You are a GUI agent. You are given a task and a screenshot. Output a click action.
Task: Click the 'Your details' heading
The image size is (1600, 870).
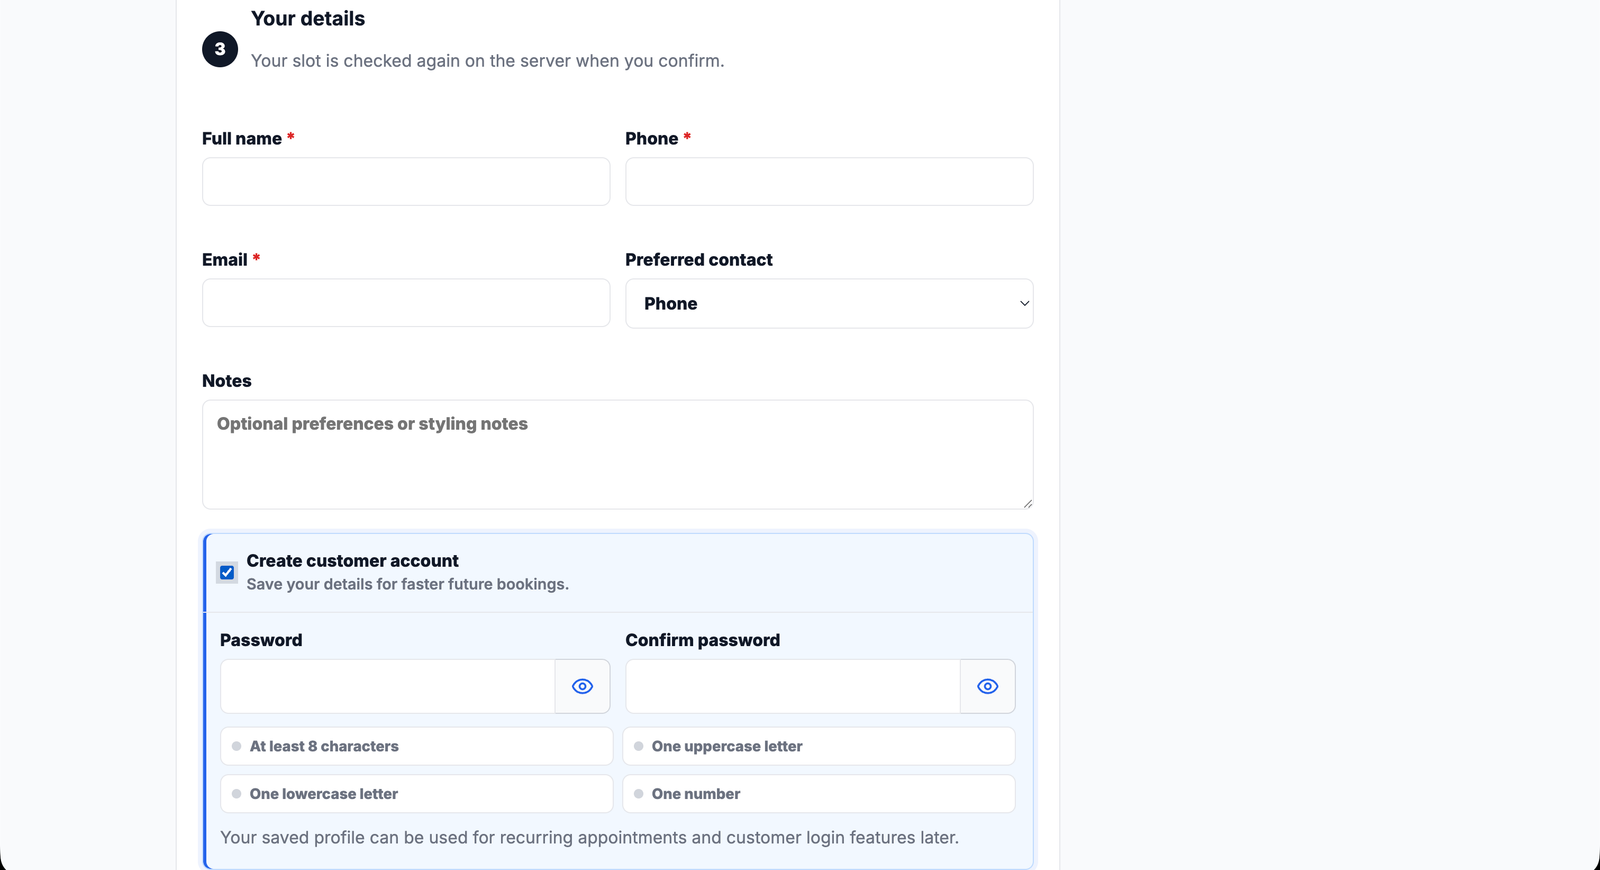[x=308, y=19]
